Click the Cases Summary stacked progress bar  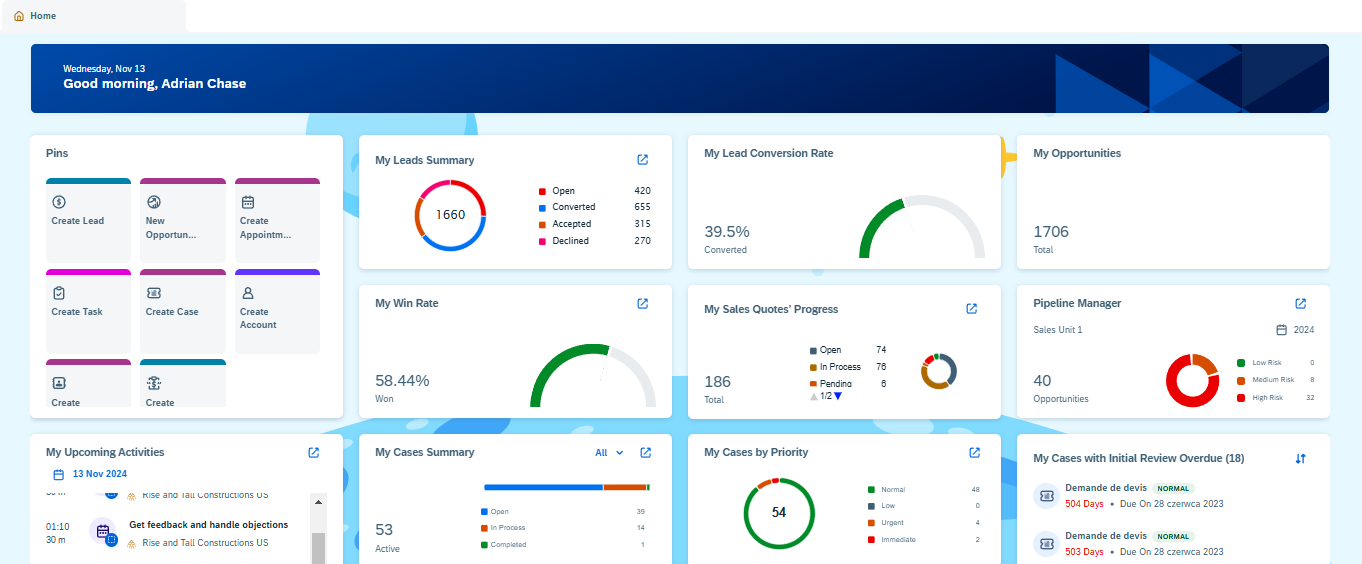click(x=567, y=487)
